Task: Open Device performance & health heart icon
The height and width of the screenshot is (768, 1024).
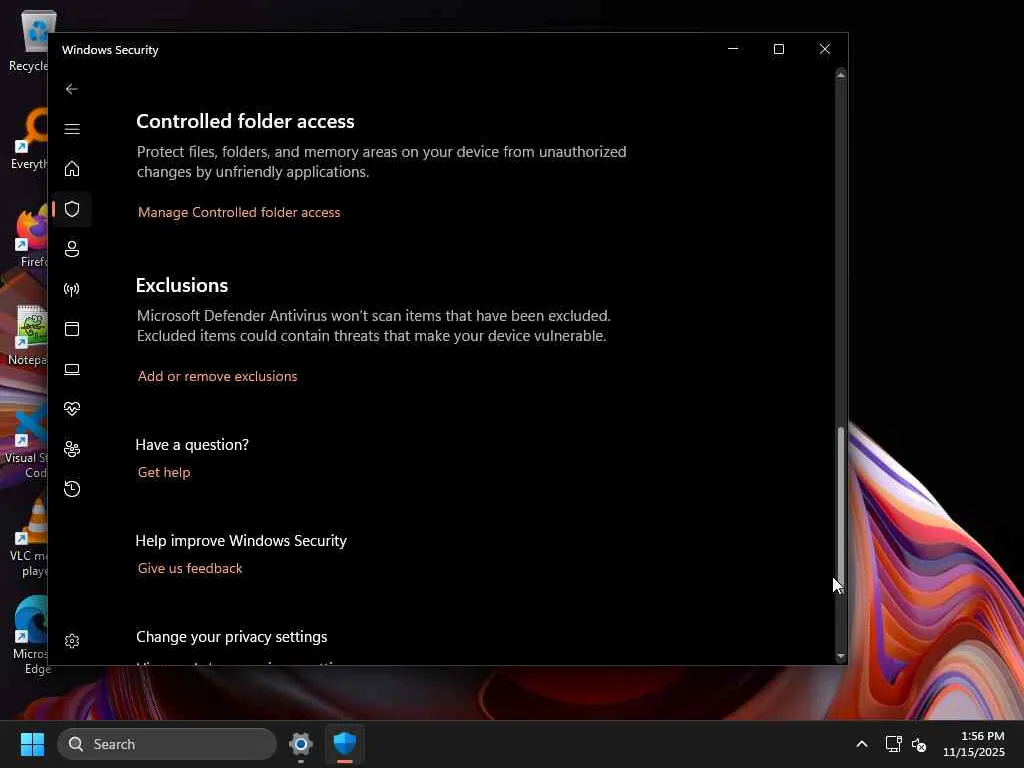Action: (x=72, y=409)
